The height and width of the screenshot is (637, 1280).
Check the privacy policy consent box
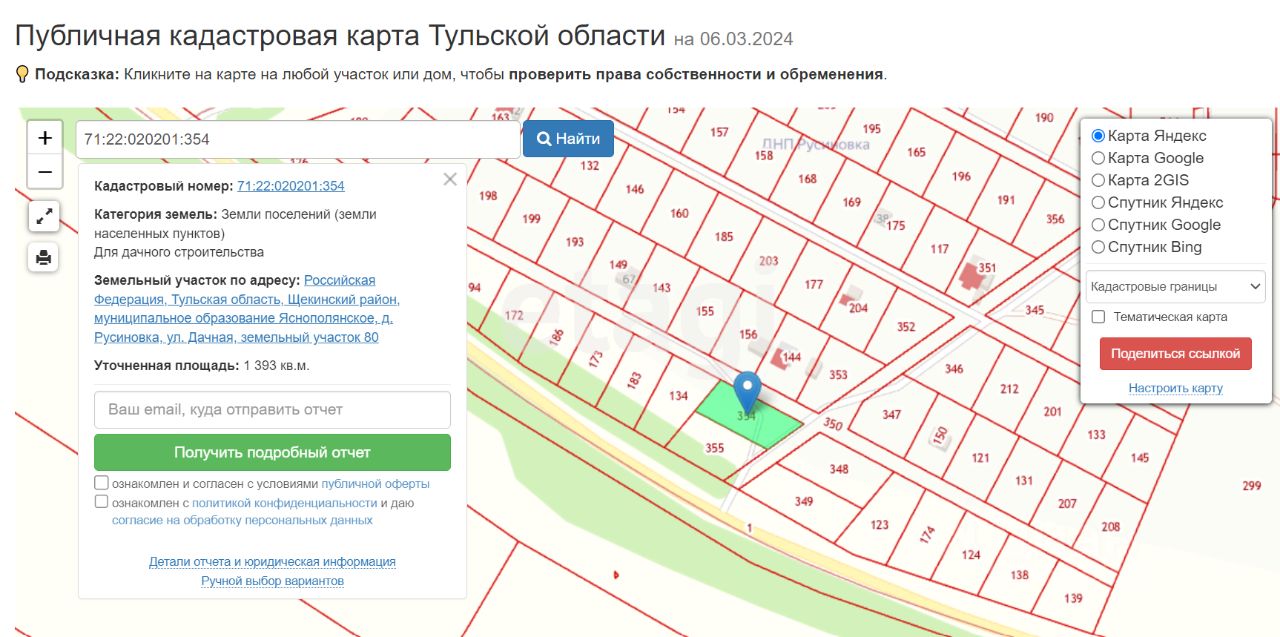(x=101, y=502)
